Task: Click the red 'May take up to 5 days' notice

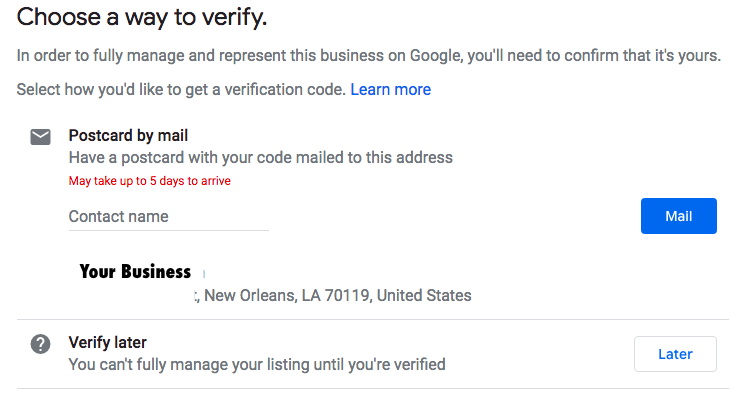Action: [156, 181]
